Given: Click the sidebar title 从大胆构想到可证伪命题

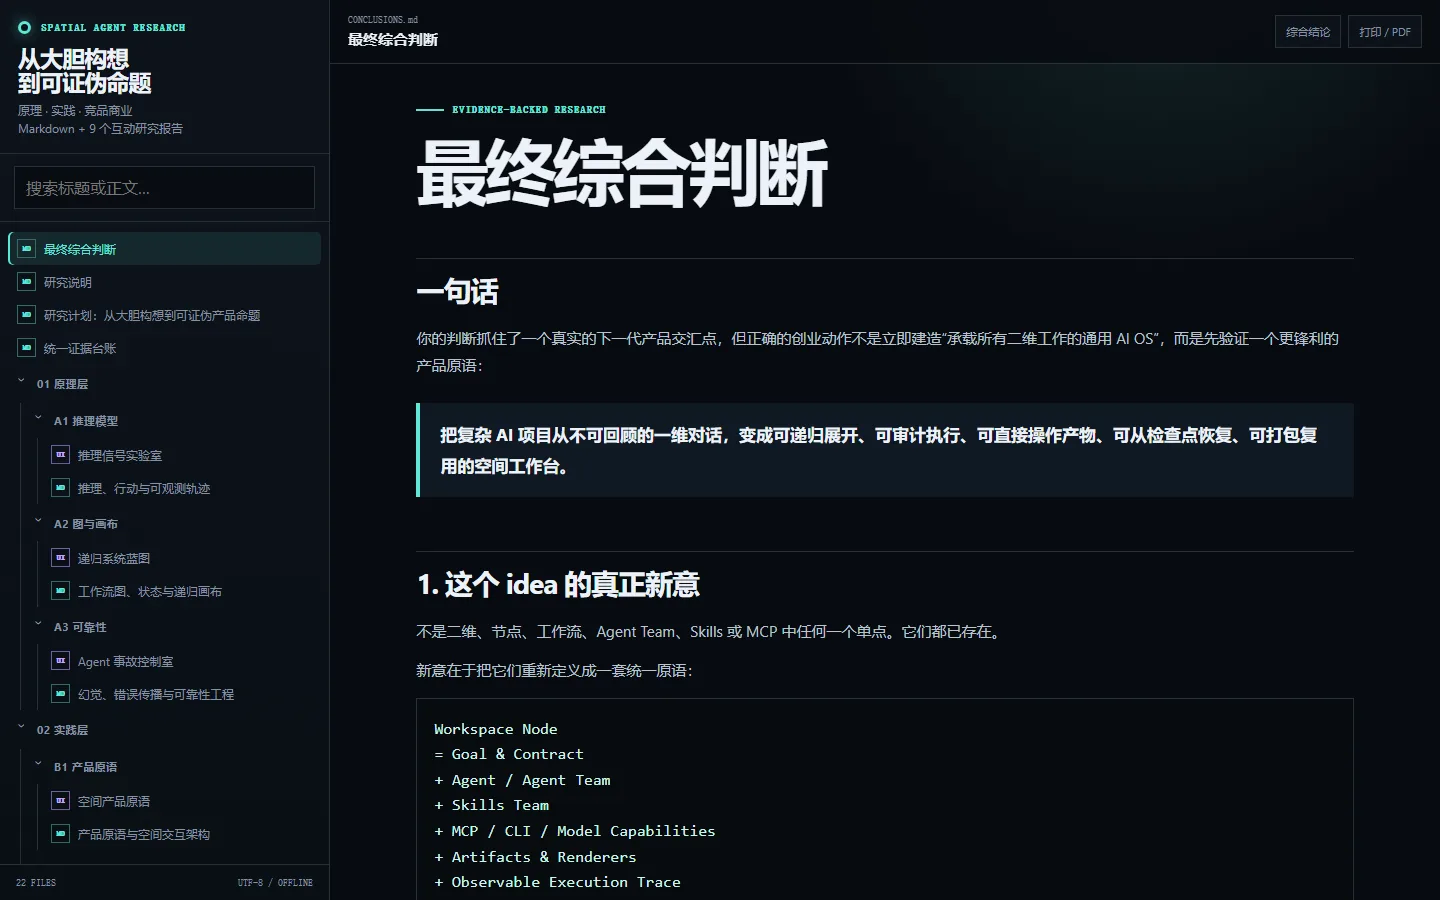Looking at the screenshot, I should point(85,71).
